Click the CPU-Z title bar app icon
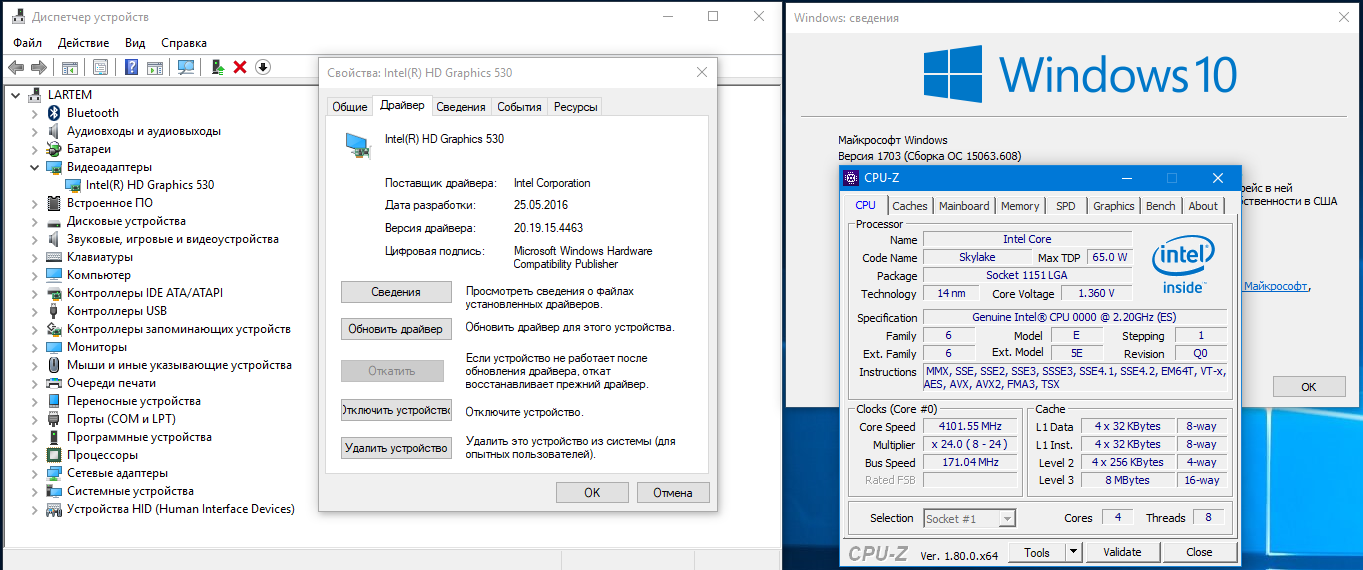 (851, 178)
